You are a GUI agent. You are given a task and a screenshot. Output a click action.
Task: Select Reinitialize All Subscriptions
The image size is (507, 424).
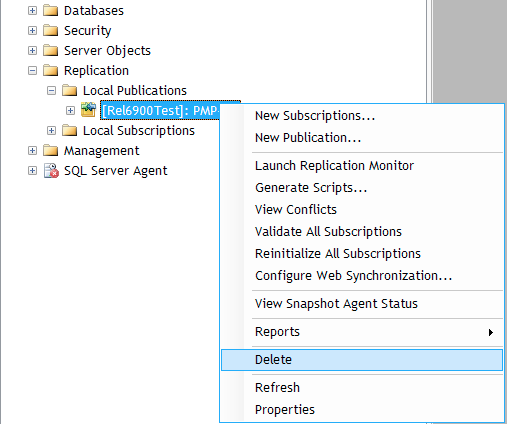pos(362,254)
